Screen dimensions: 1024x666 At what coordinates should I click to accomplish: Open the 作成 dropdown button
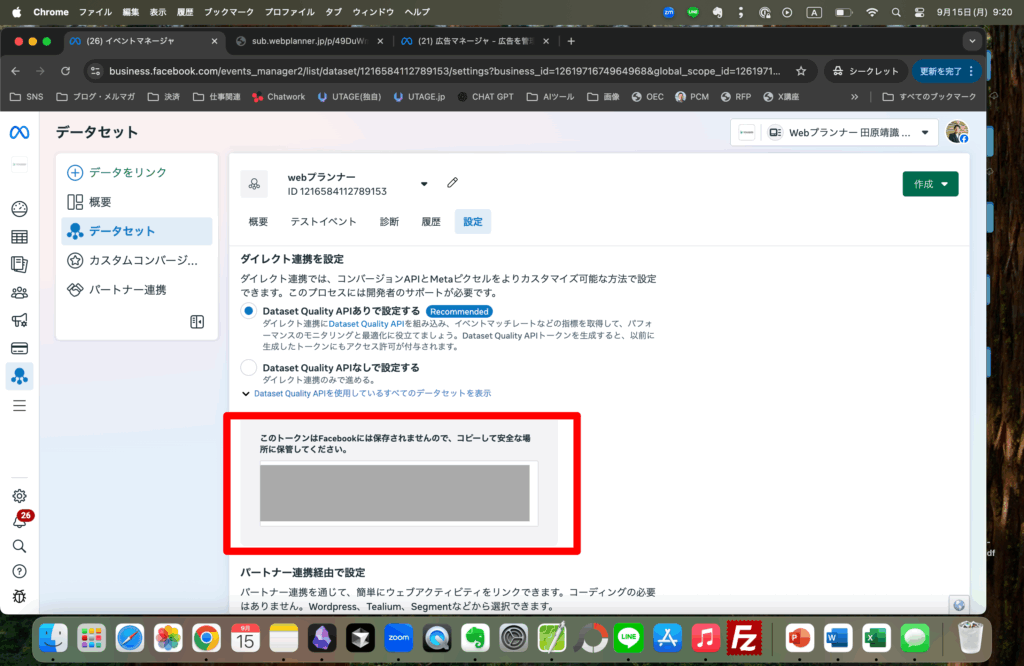point(930,184)
